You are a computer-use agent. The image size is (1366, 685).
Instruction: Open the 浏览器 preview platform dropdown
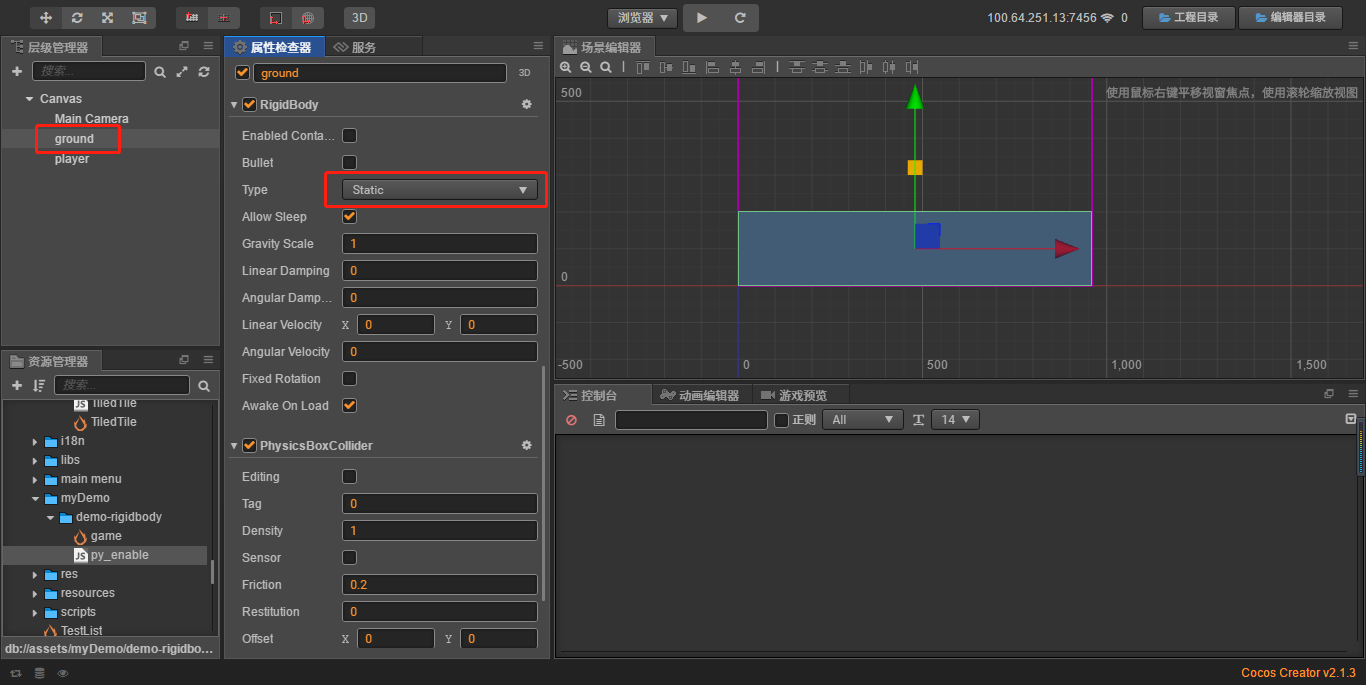[642, 18]
